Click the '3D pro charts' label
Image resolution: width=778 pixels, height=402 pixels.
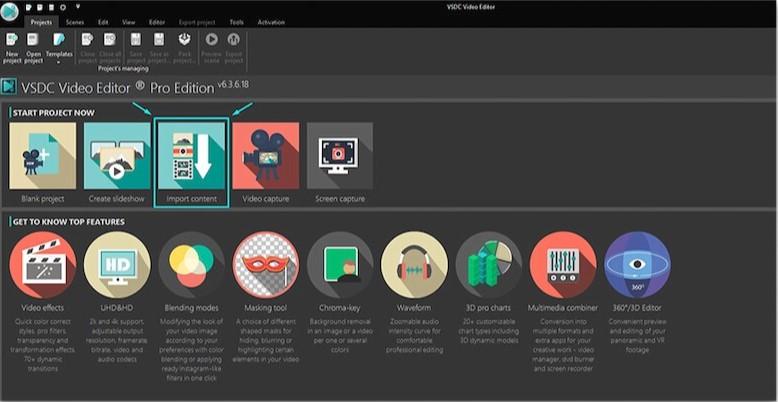point(489,308)
